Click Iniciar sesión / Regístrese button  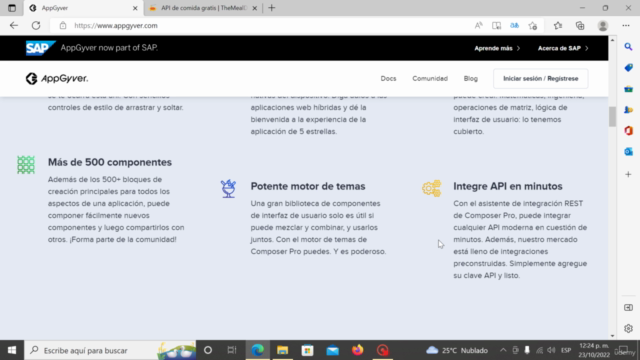coord(540,78)
